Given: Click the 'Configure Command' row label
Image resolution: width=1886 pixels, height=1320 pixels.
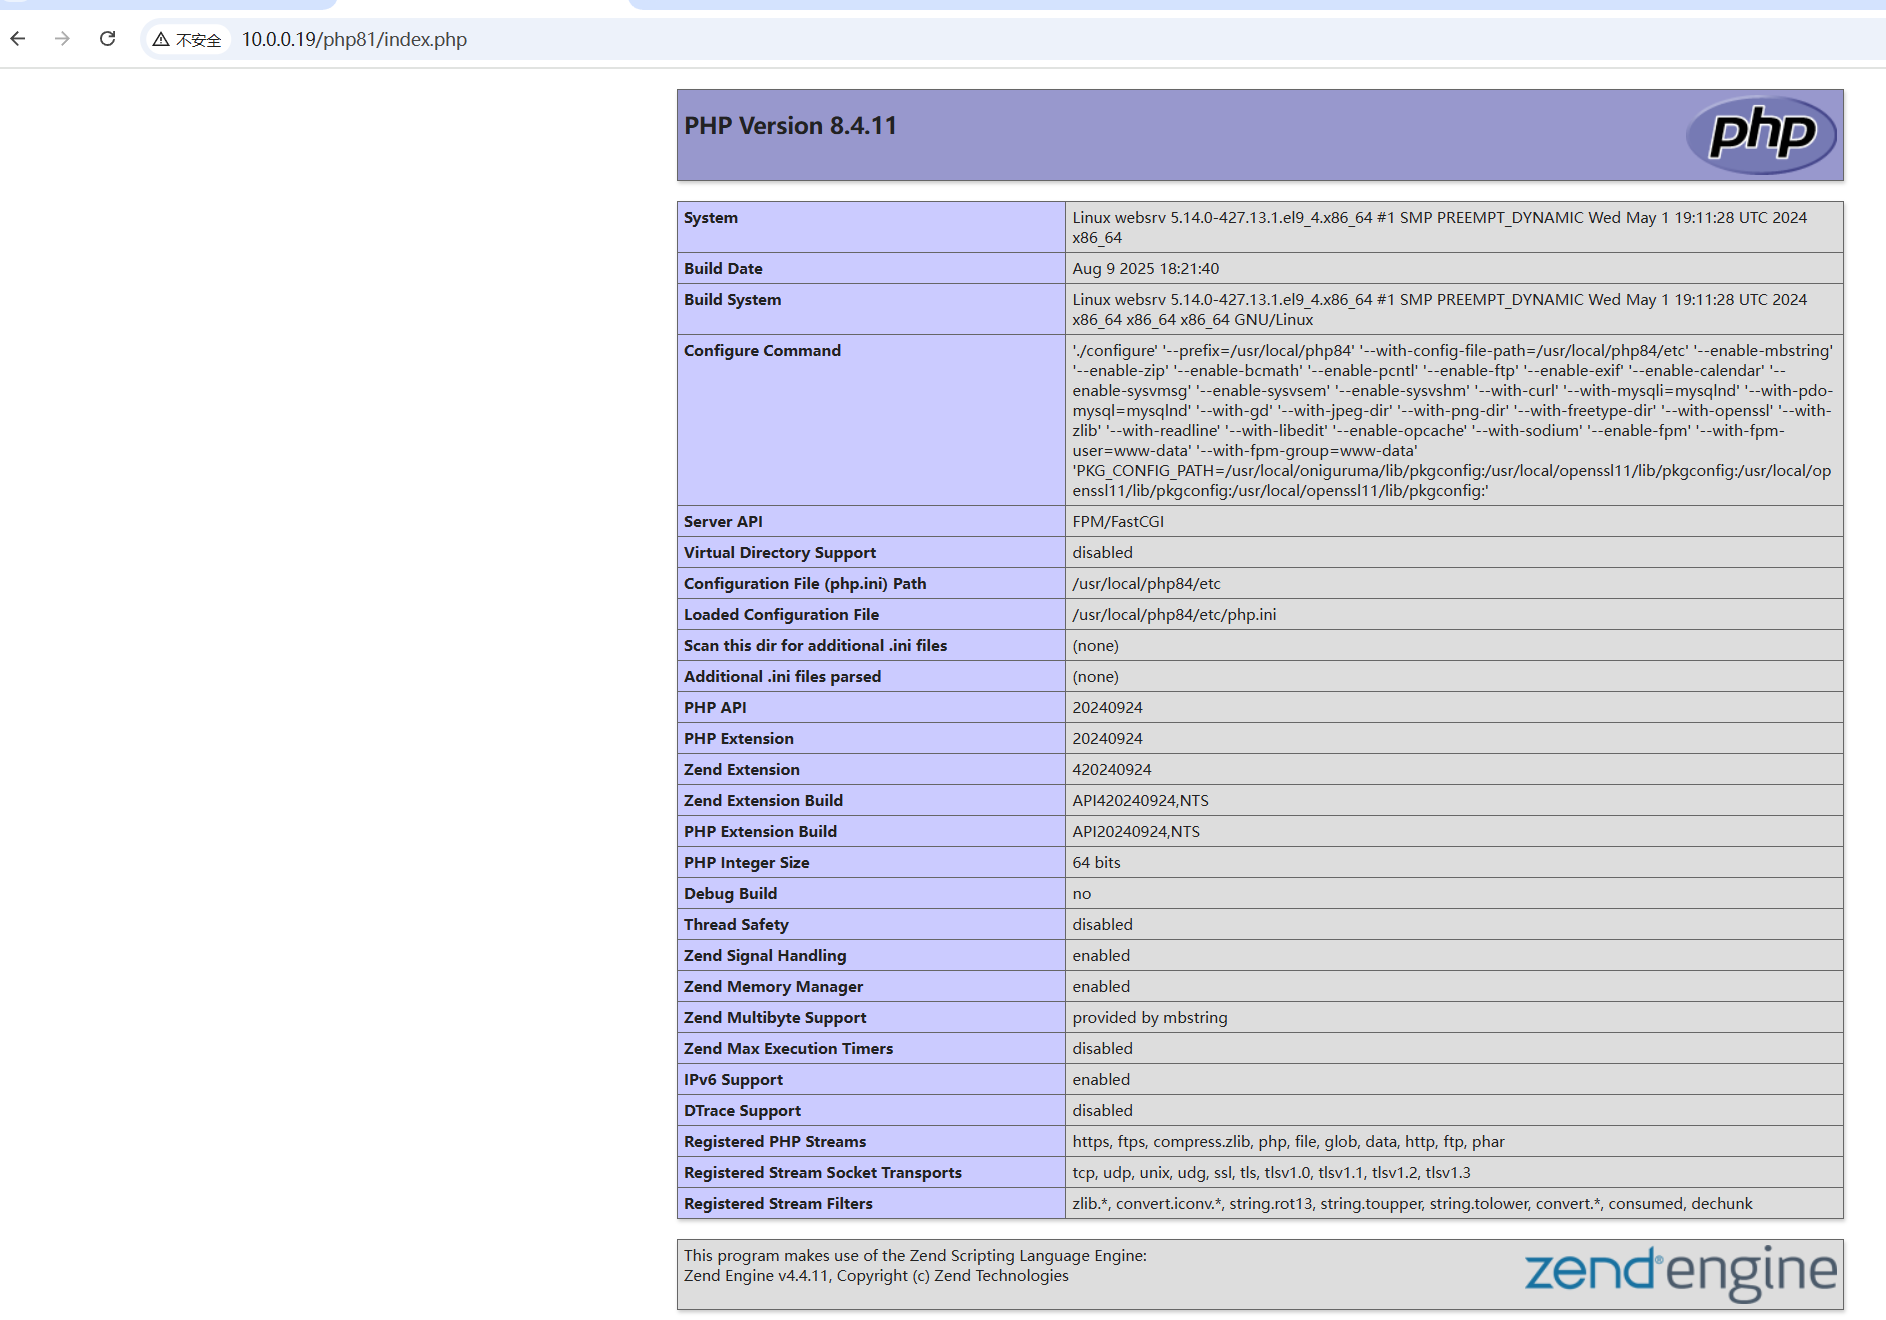Looking at the screenshot, I should click(762, 351).
